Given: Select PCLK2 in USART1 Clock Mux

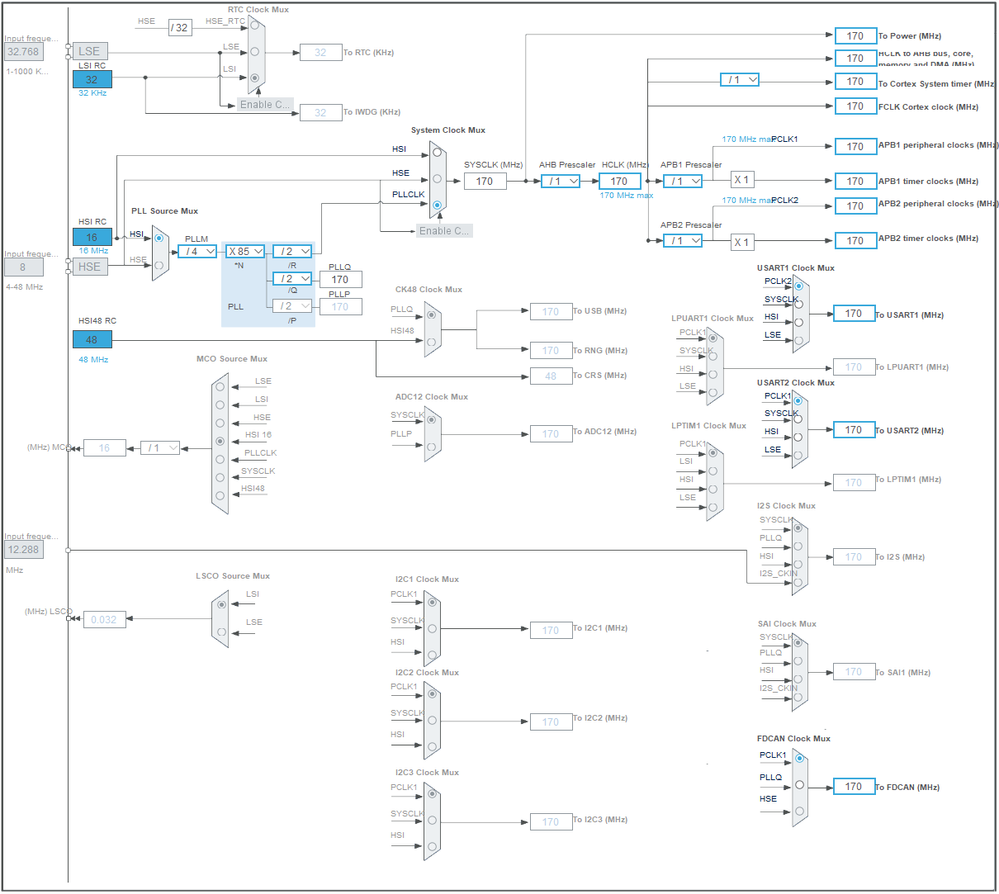Looking at the screenshot, I should (799, 286).
